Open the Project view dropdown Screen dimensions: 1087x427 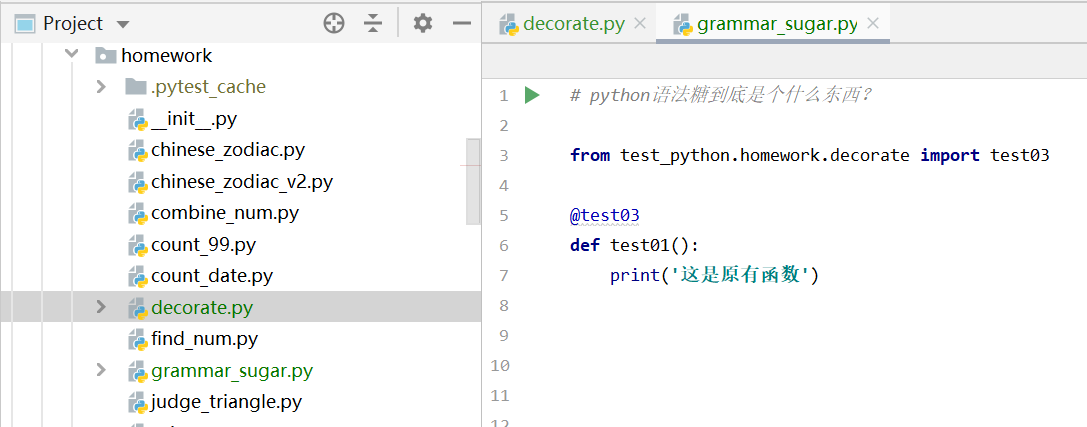[123, 24]
